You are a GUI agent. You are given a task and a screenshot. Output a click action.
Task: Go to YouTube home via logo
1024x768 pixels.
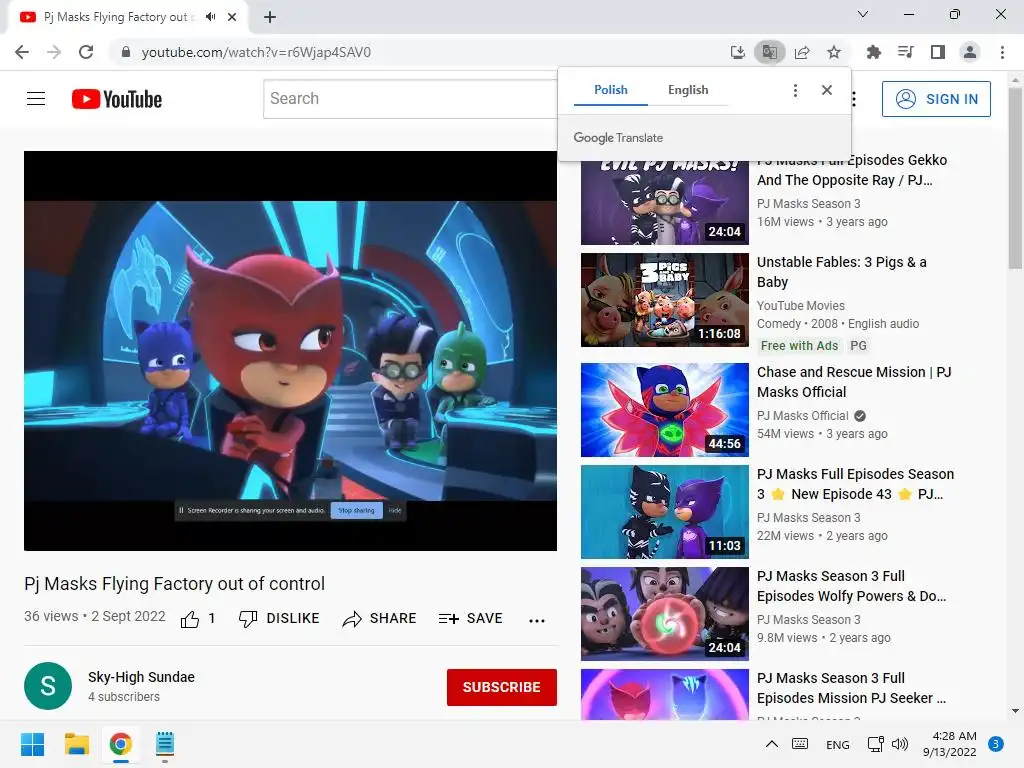(117, 99)
